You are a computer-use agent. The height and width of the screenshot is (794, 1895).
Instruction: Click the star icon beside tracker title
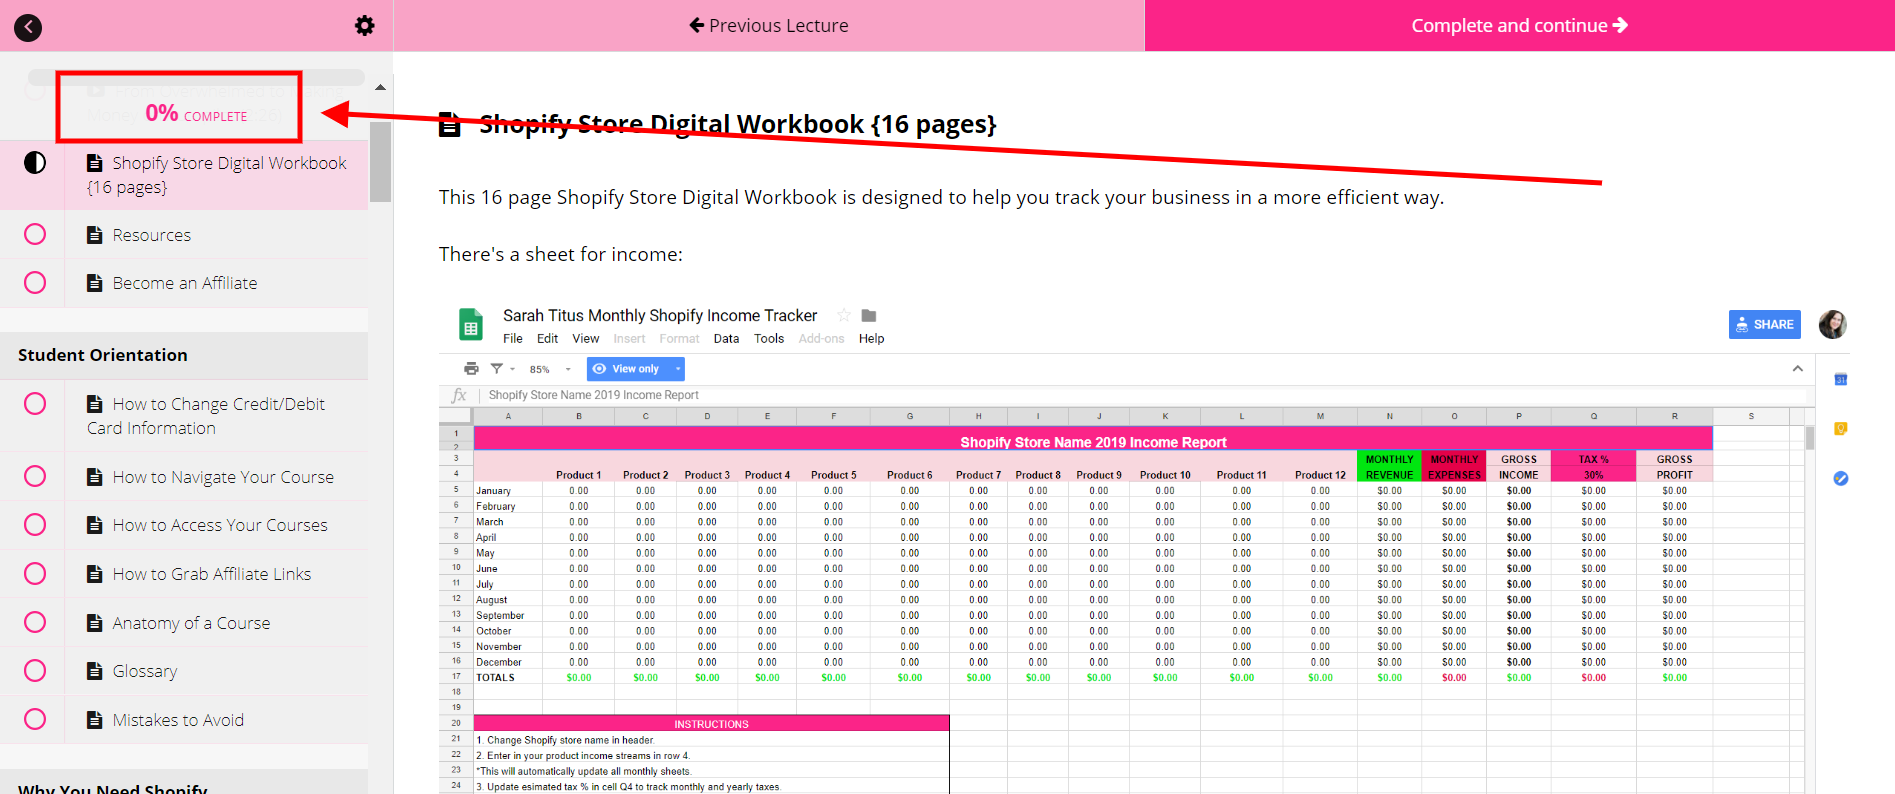pos(843,315)
